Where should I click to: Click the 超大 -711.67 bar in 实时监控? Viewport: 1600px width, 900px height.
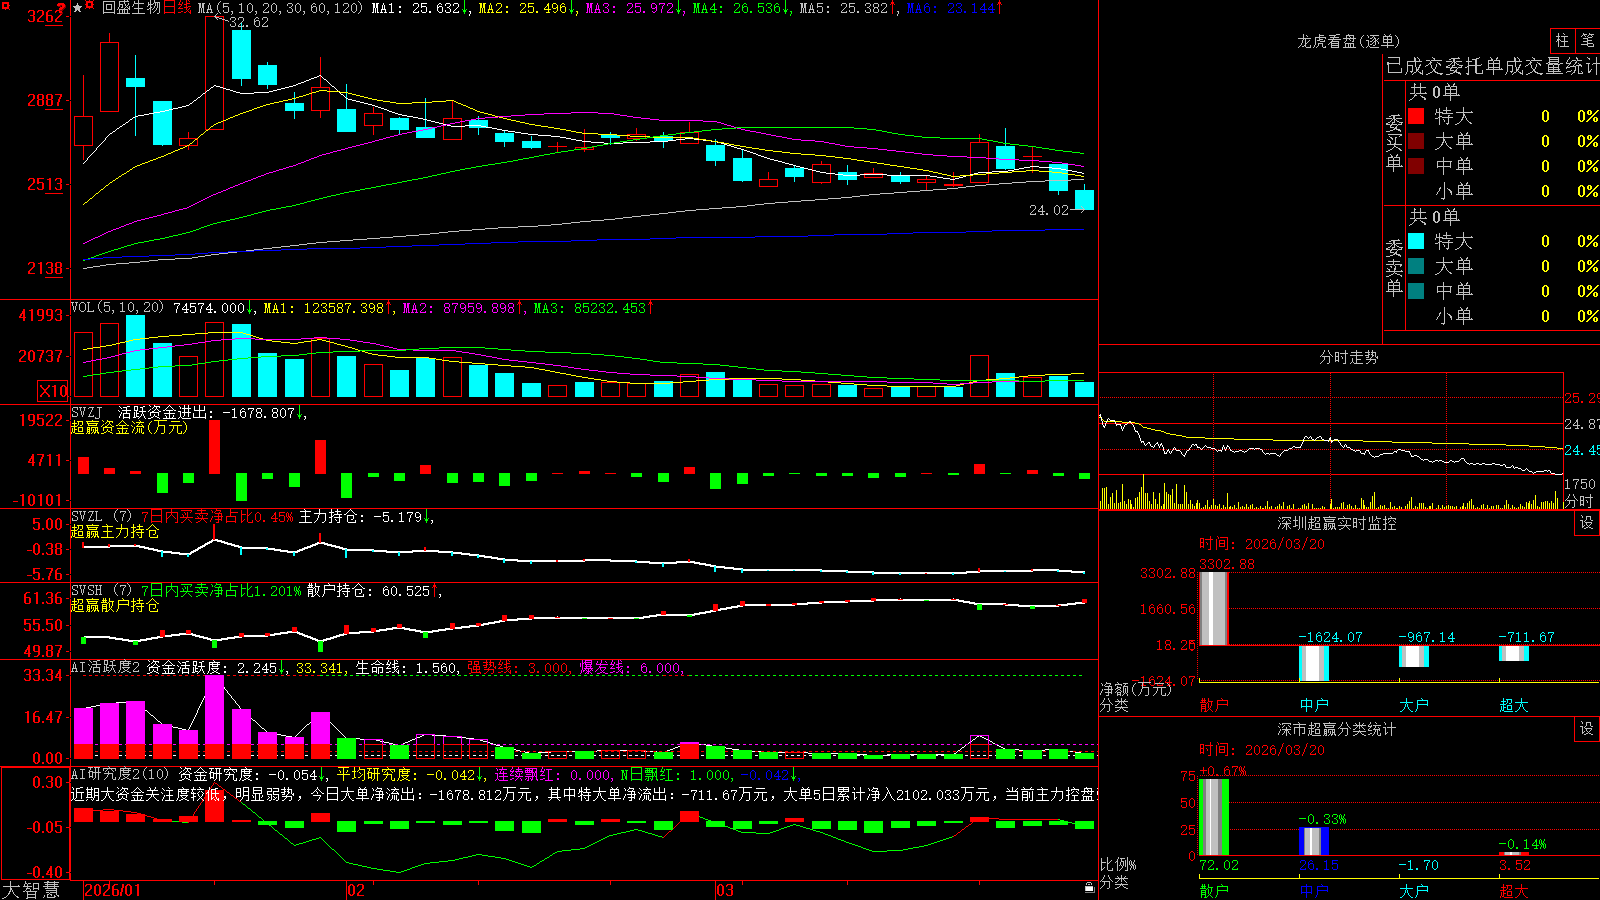pyautogui.click(x=1513, y=653)
